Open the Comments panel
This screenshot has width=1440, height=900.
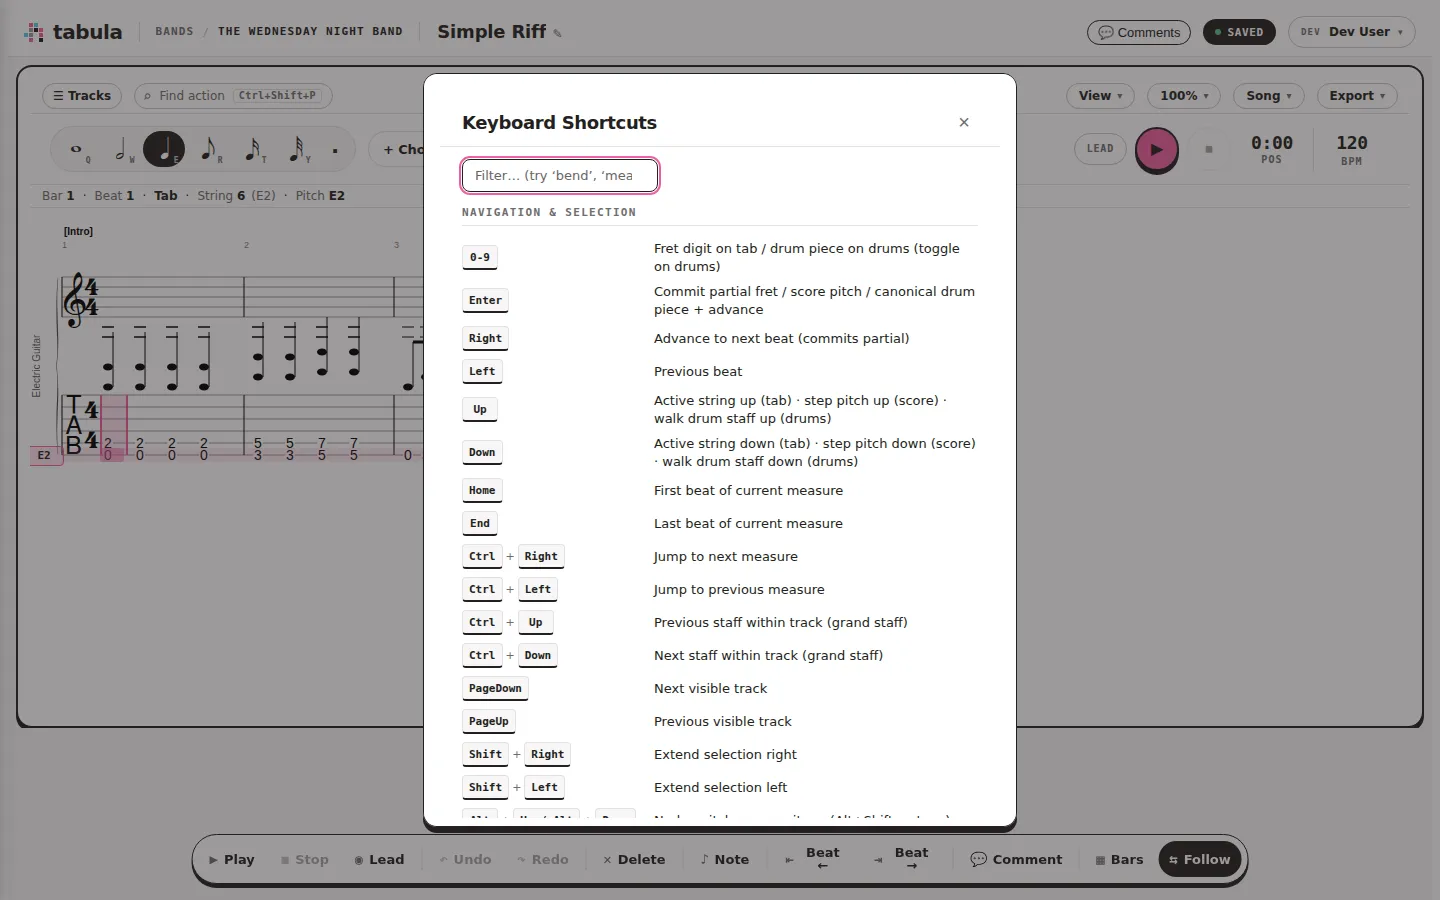1139,32
